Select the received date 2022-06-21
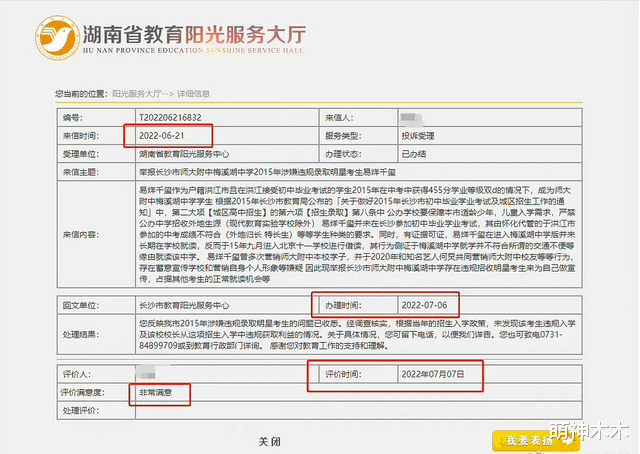Image resolution: width=640 pixels, height=454 pixels. click(x=162, y=136)
